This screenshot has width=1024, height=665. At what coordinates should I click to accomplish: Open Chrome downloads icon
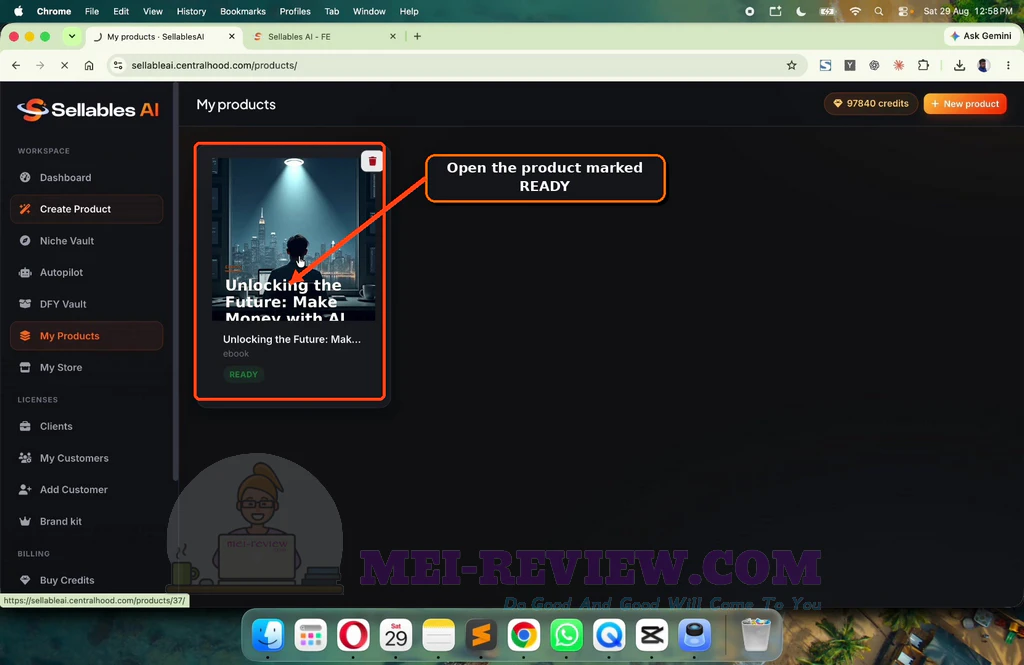pyautogui.click(x=959, y=65)
